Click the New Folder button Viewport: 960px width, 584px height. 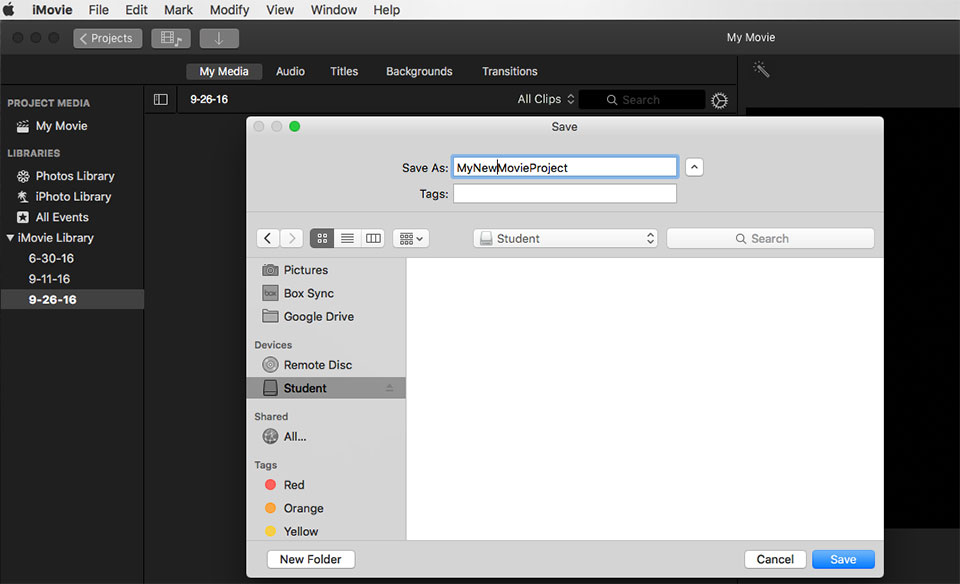click(311, 559)
